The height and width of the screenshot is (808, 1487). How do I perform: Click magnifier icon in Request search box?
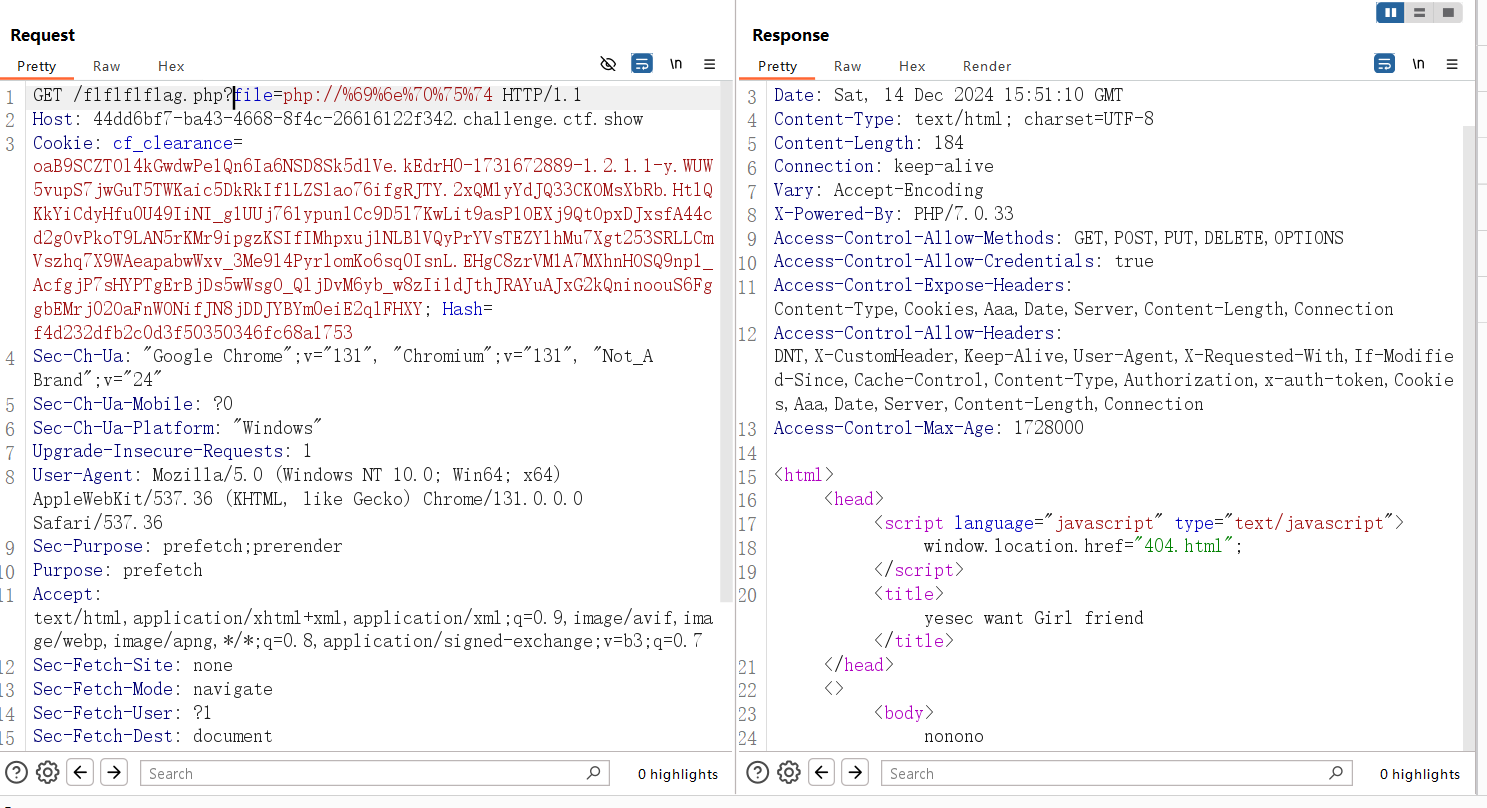tap(594, 772)
